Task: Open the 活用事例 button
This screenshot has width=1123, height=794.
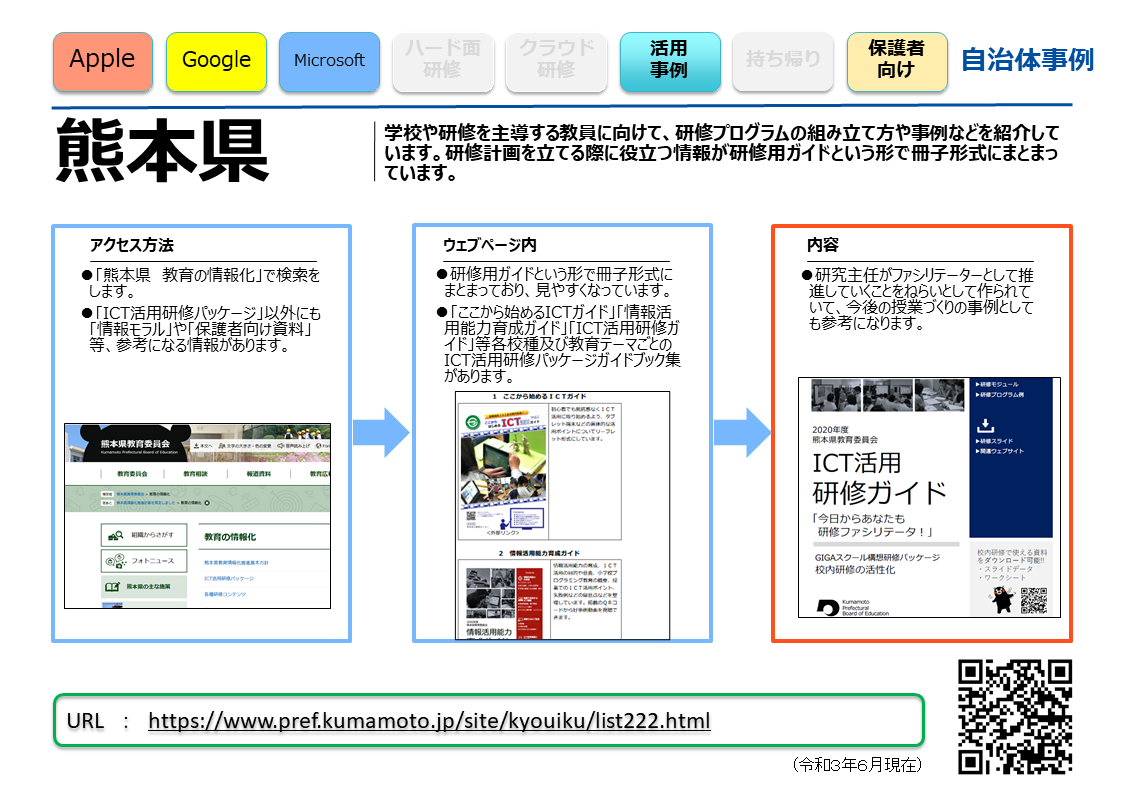Action: pos(670,61)
